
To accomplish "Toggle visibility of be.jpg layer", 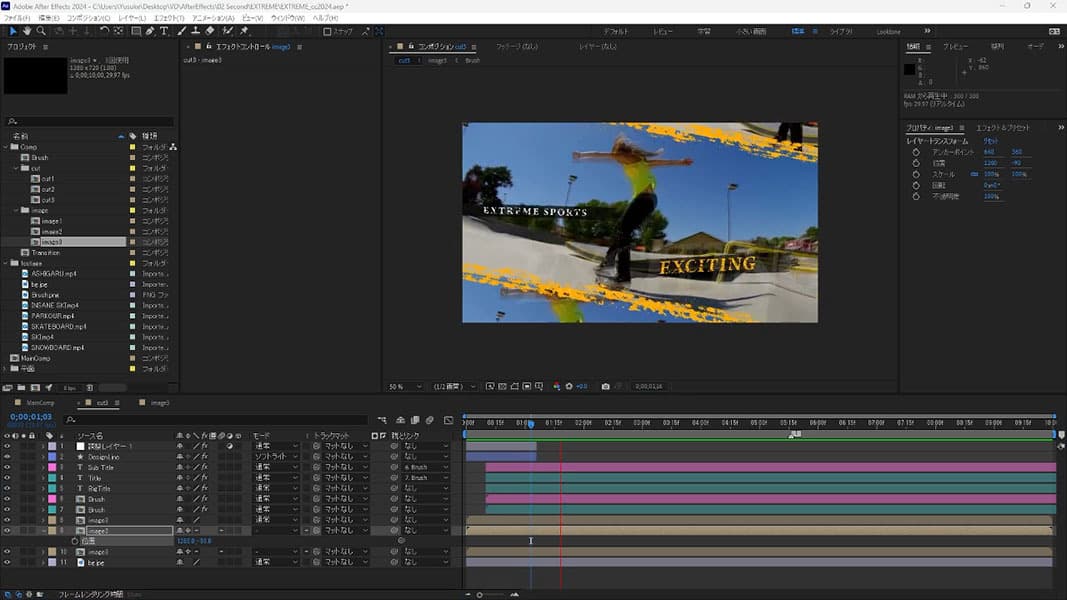I will point(7,563).
